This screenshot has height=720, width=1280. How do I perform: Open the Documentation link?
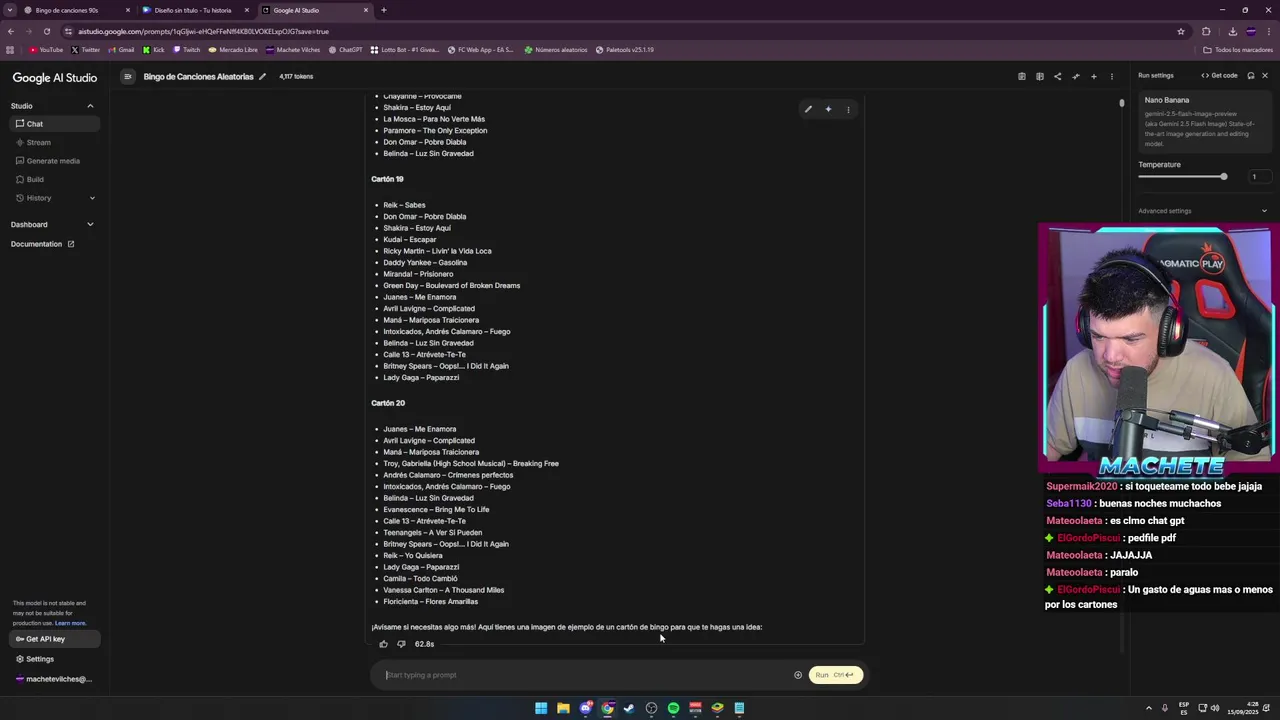[x=42, y=244]
